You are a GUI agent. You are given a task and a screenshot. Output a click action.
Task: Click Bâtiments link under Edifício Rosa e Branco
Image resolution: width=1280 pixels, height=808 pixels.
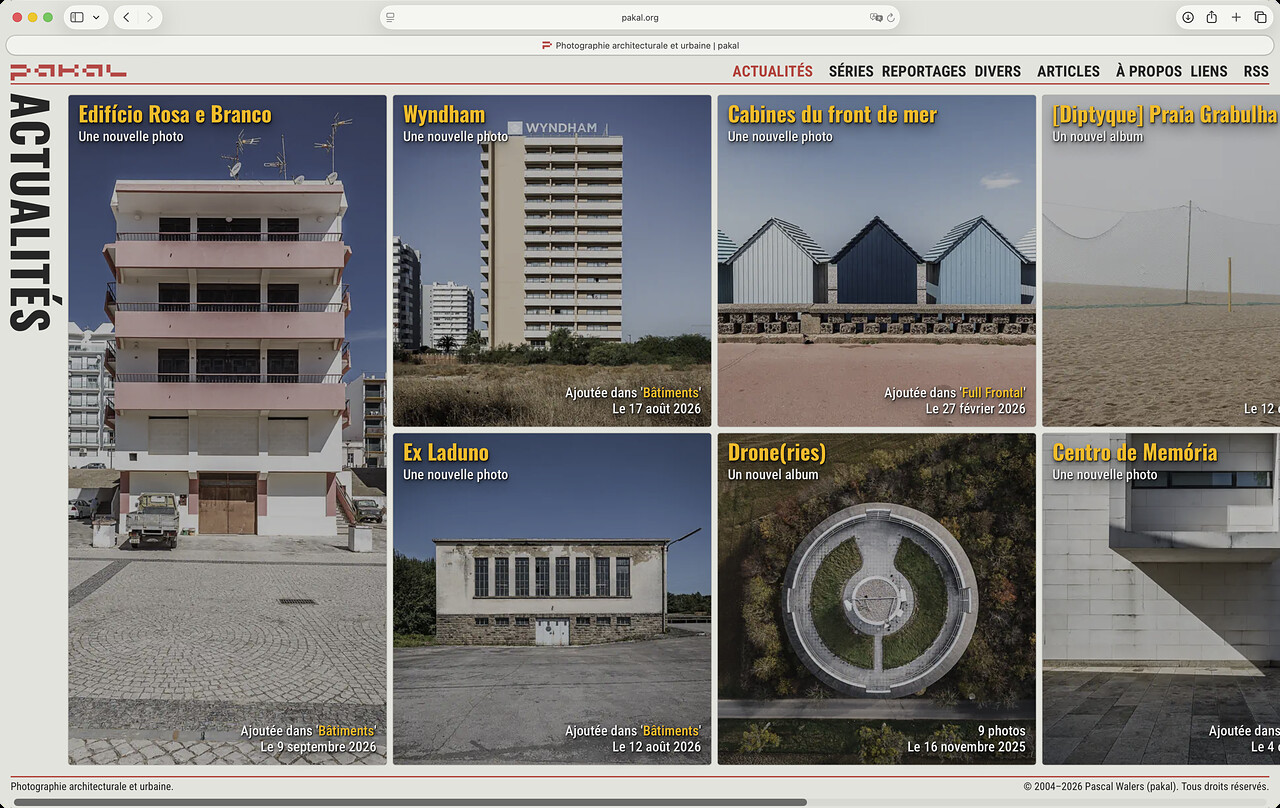pyautogui.click(x=346, y=731)
